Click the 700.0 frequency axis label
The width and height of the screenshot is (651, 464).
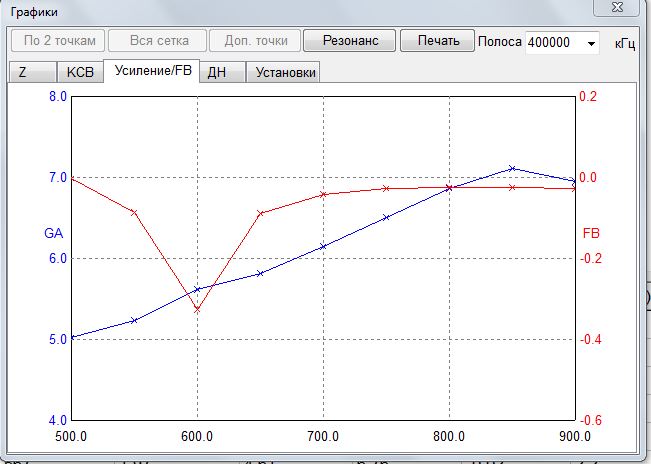click(x=323, y=437)
